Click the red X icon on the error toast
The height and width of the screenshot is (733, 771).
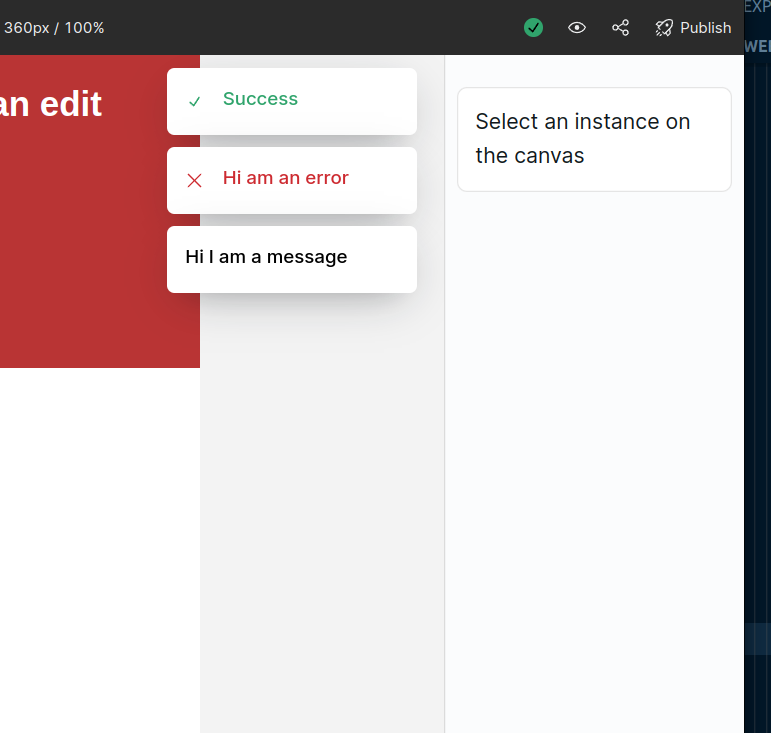click(194, 180)
